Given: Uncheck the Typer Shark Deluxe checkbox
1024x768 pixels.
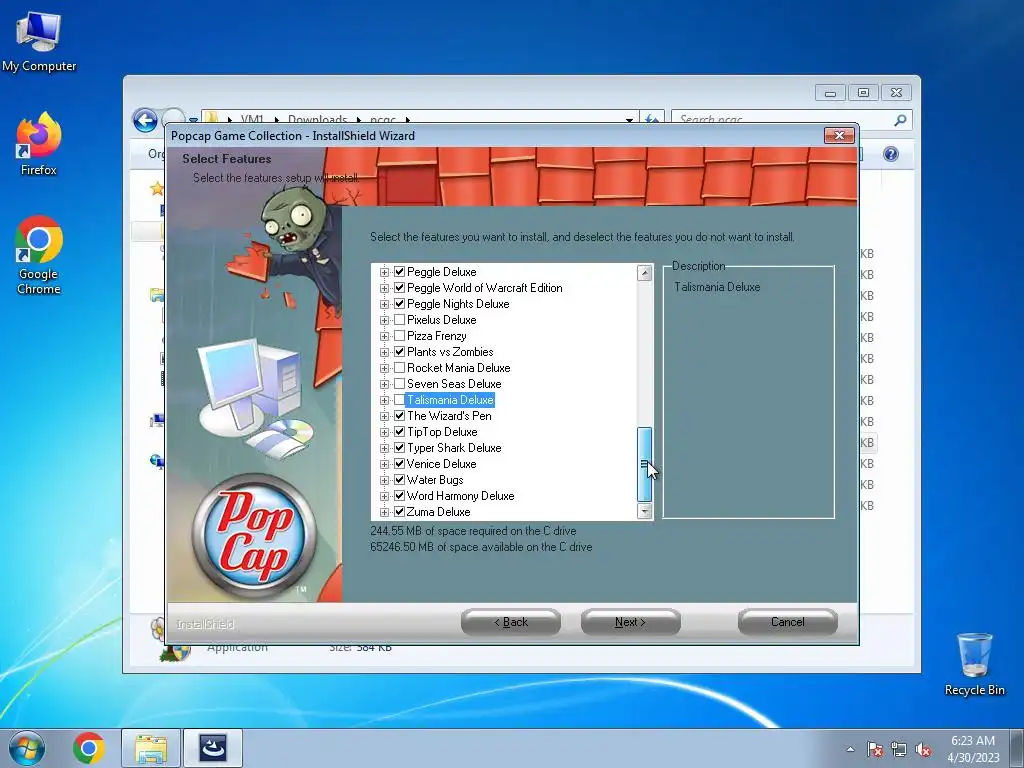Looking at the screenshot, I should tap(400, 447).
